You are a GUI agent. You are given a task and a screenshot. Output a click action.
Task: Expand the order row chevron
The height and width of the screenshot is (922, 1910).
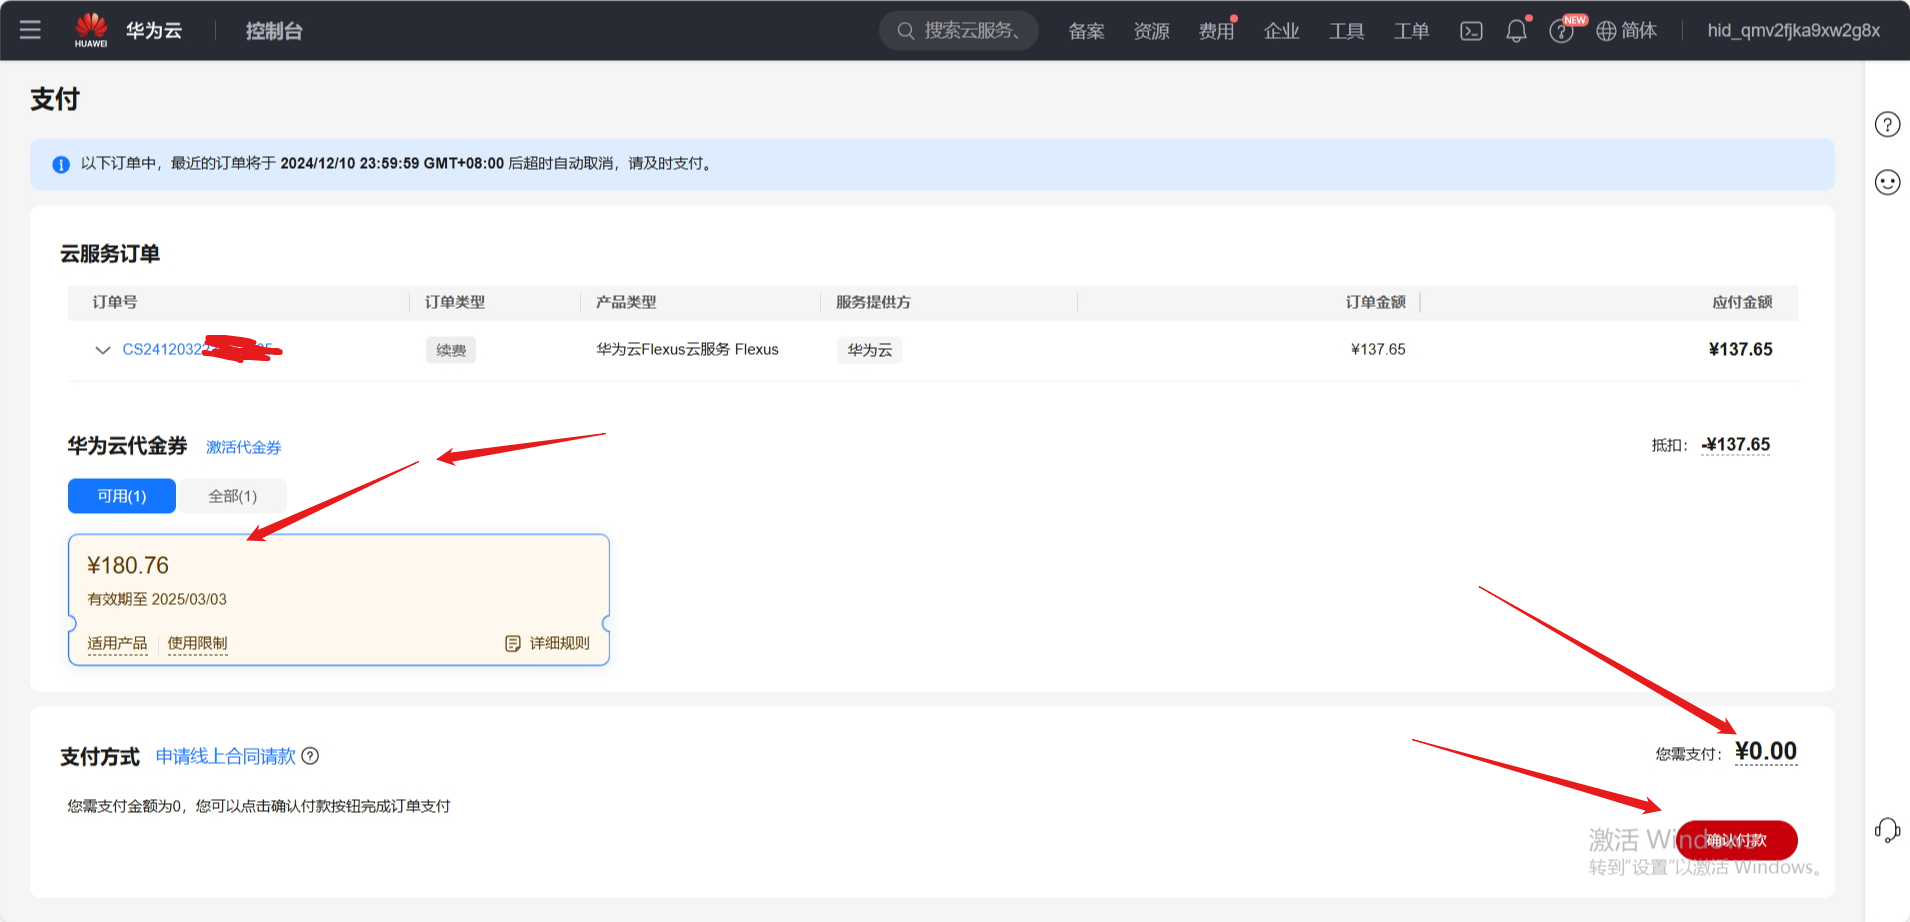tap(102, 350)
